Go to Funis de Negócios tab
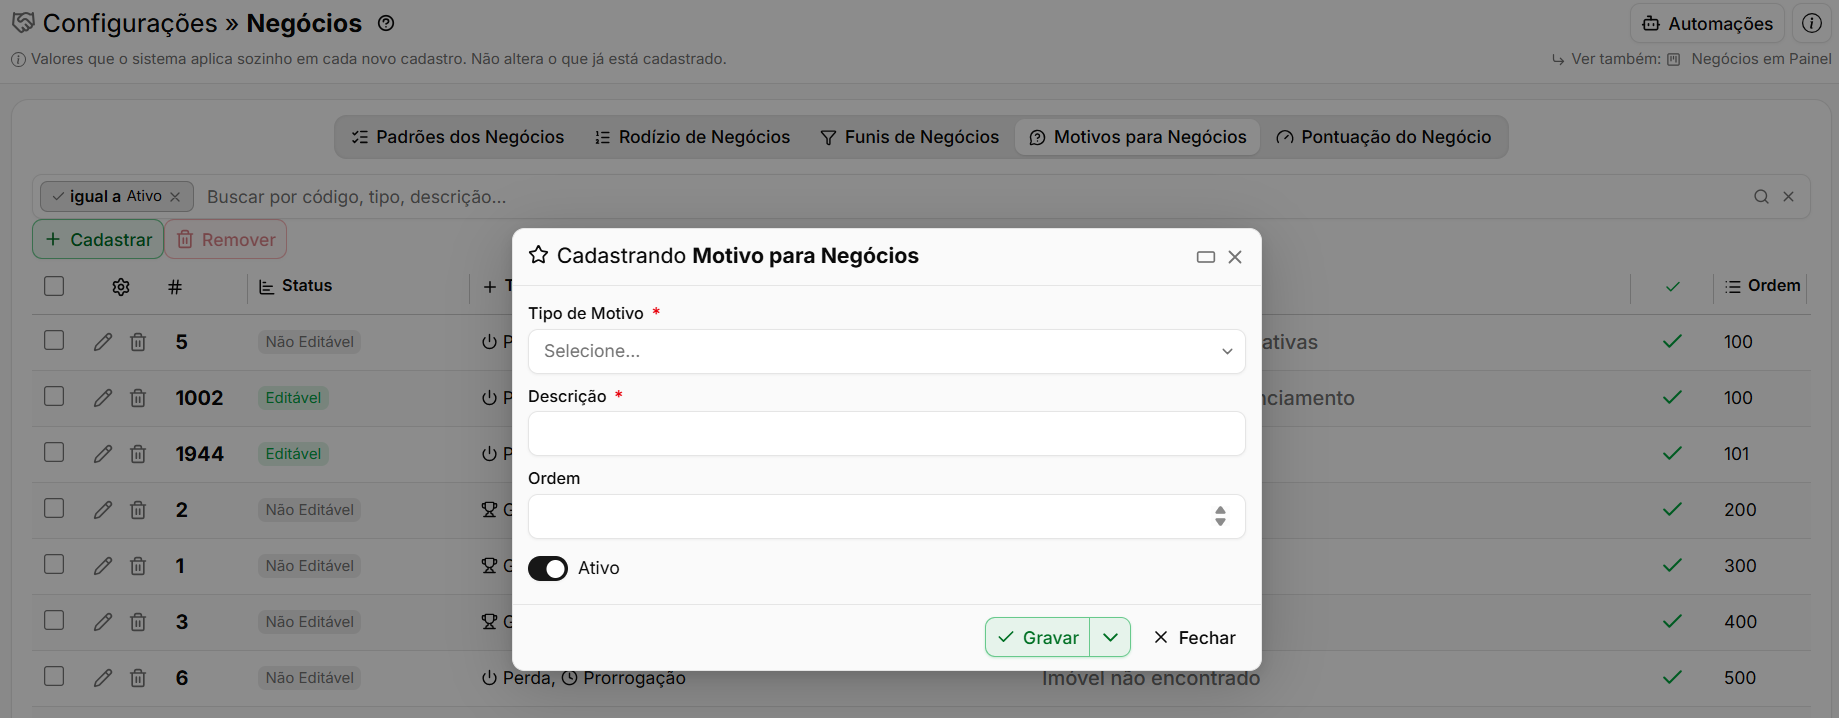Image resolution: width=1839 pixels, height=718 pixels. click(909, 137)
